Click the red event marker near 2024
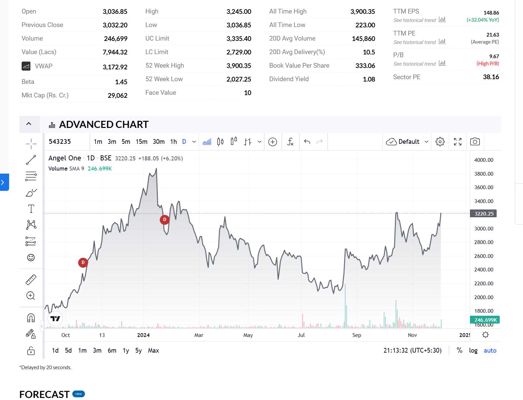The width and height of the screenshot is (523, 400). click(164, 220)
